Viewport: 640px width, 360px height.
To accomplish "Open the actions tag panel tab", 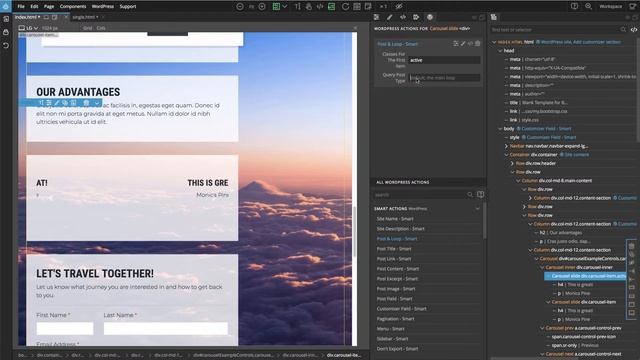I will coord(416,17).
